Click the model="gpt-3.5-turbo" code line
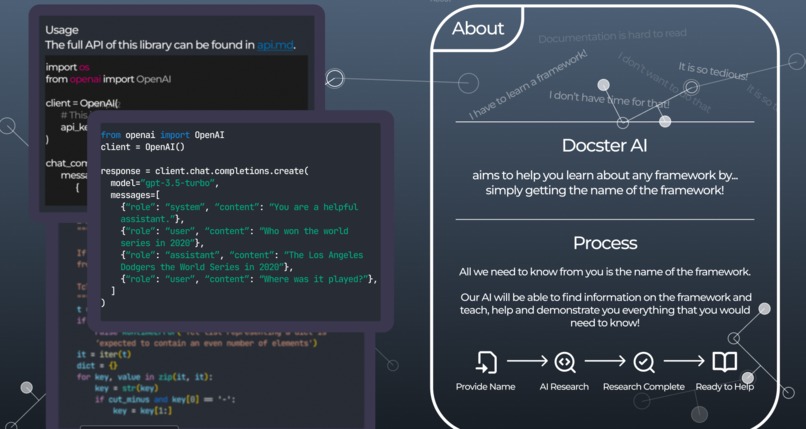806x429 pixels. pyautogui.click(x=164, y=183)
